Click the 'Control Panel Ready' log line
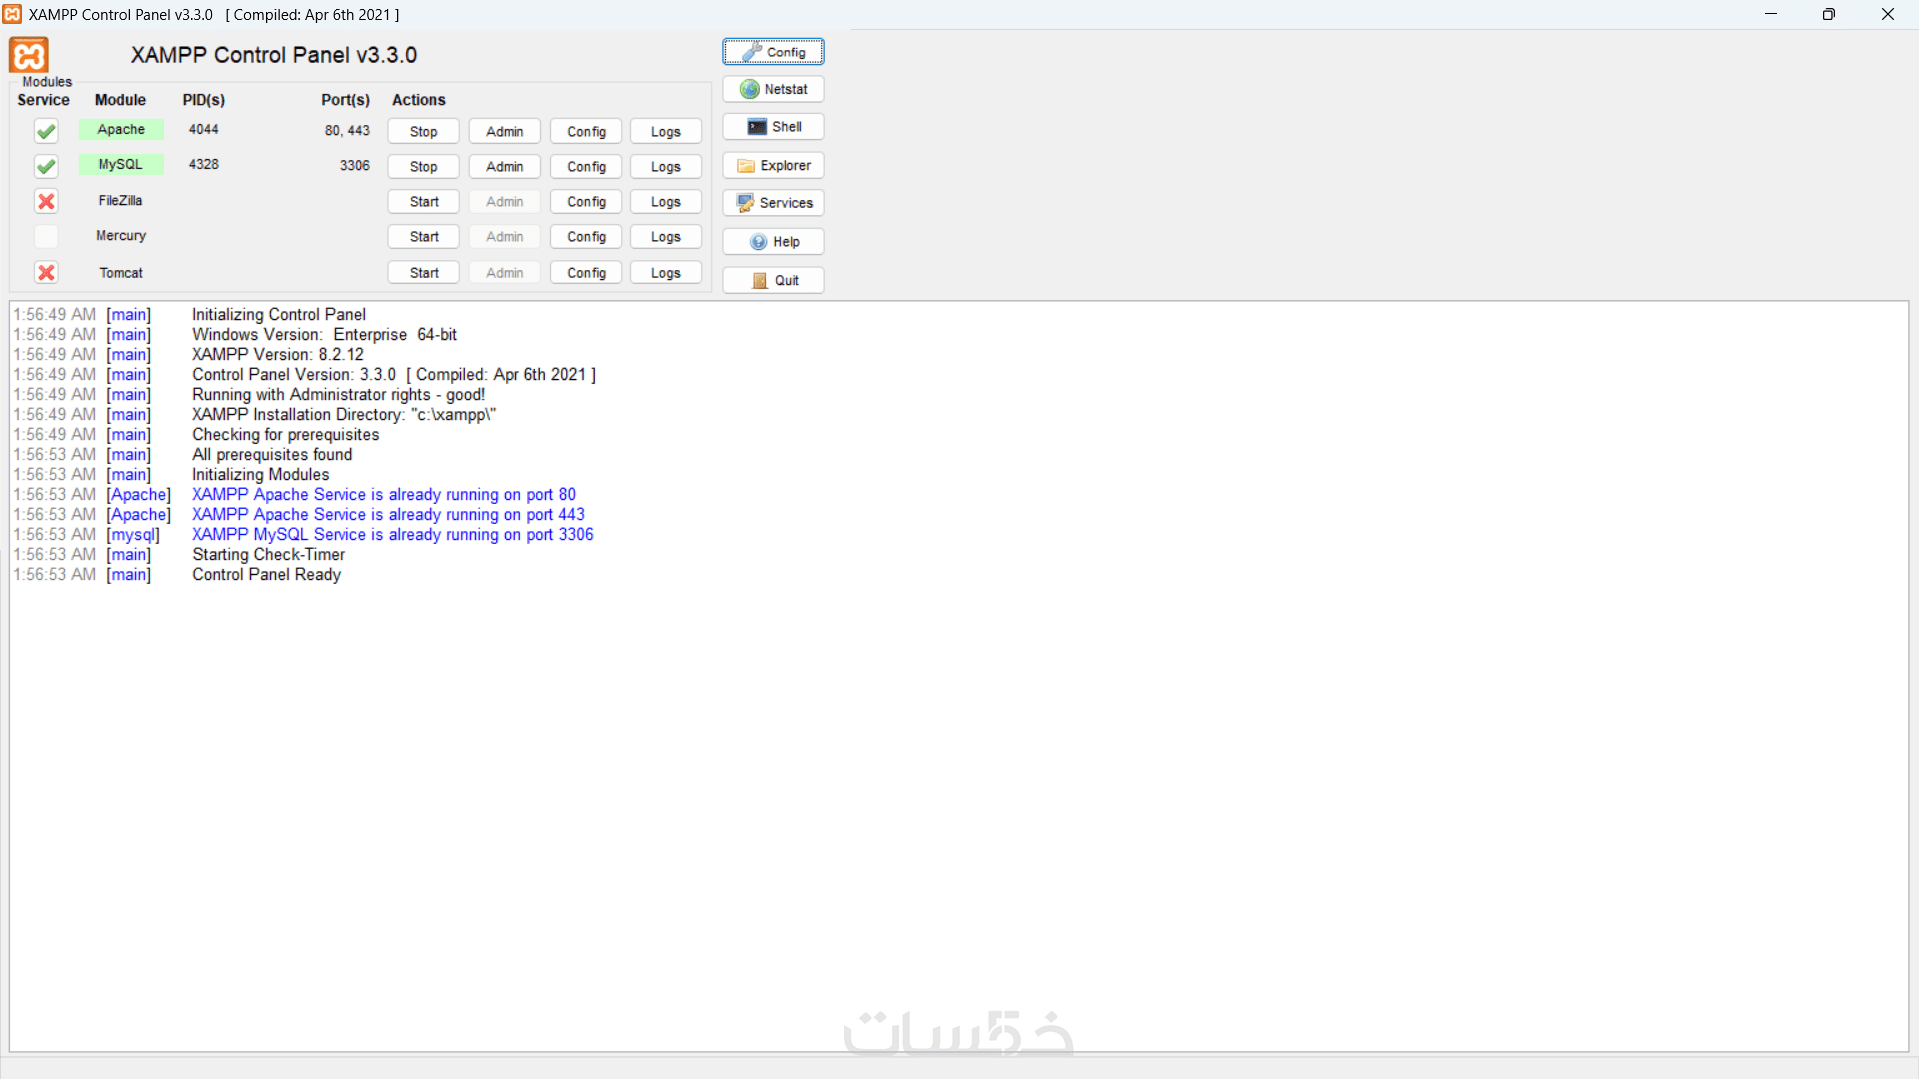The image size is (1919, 1079). [x=267, y=574]
